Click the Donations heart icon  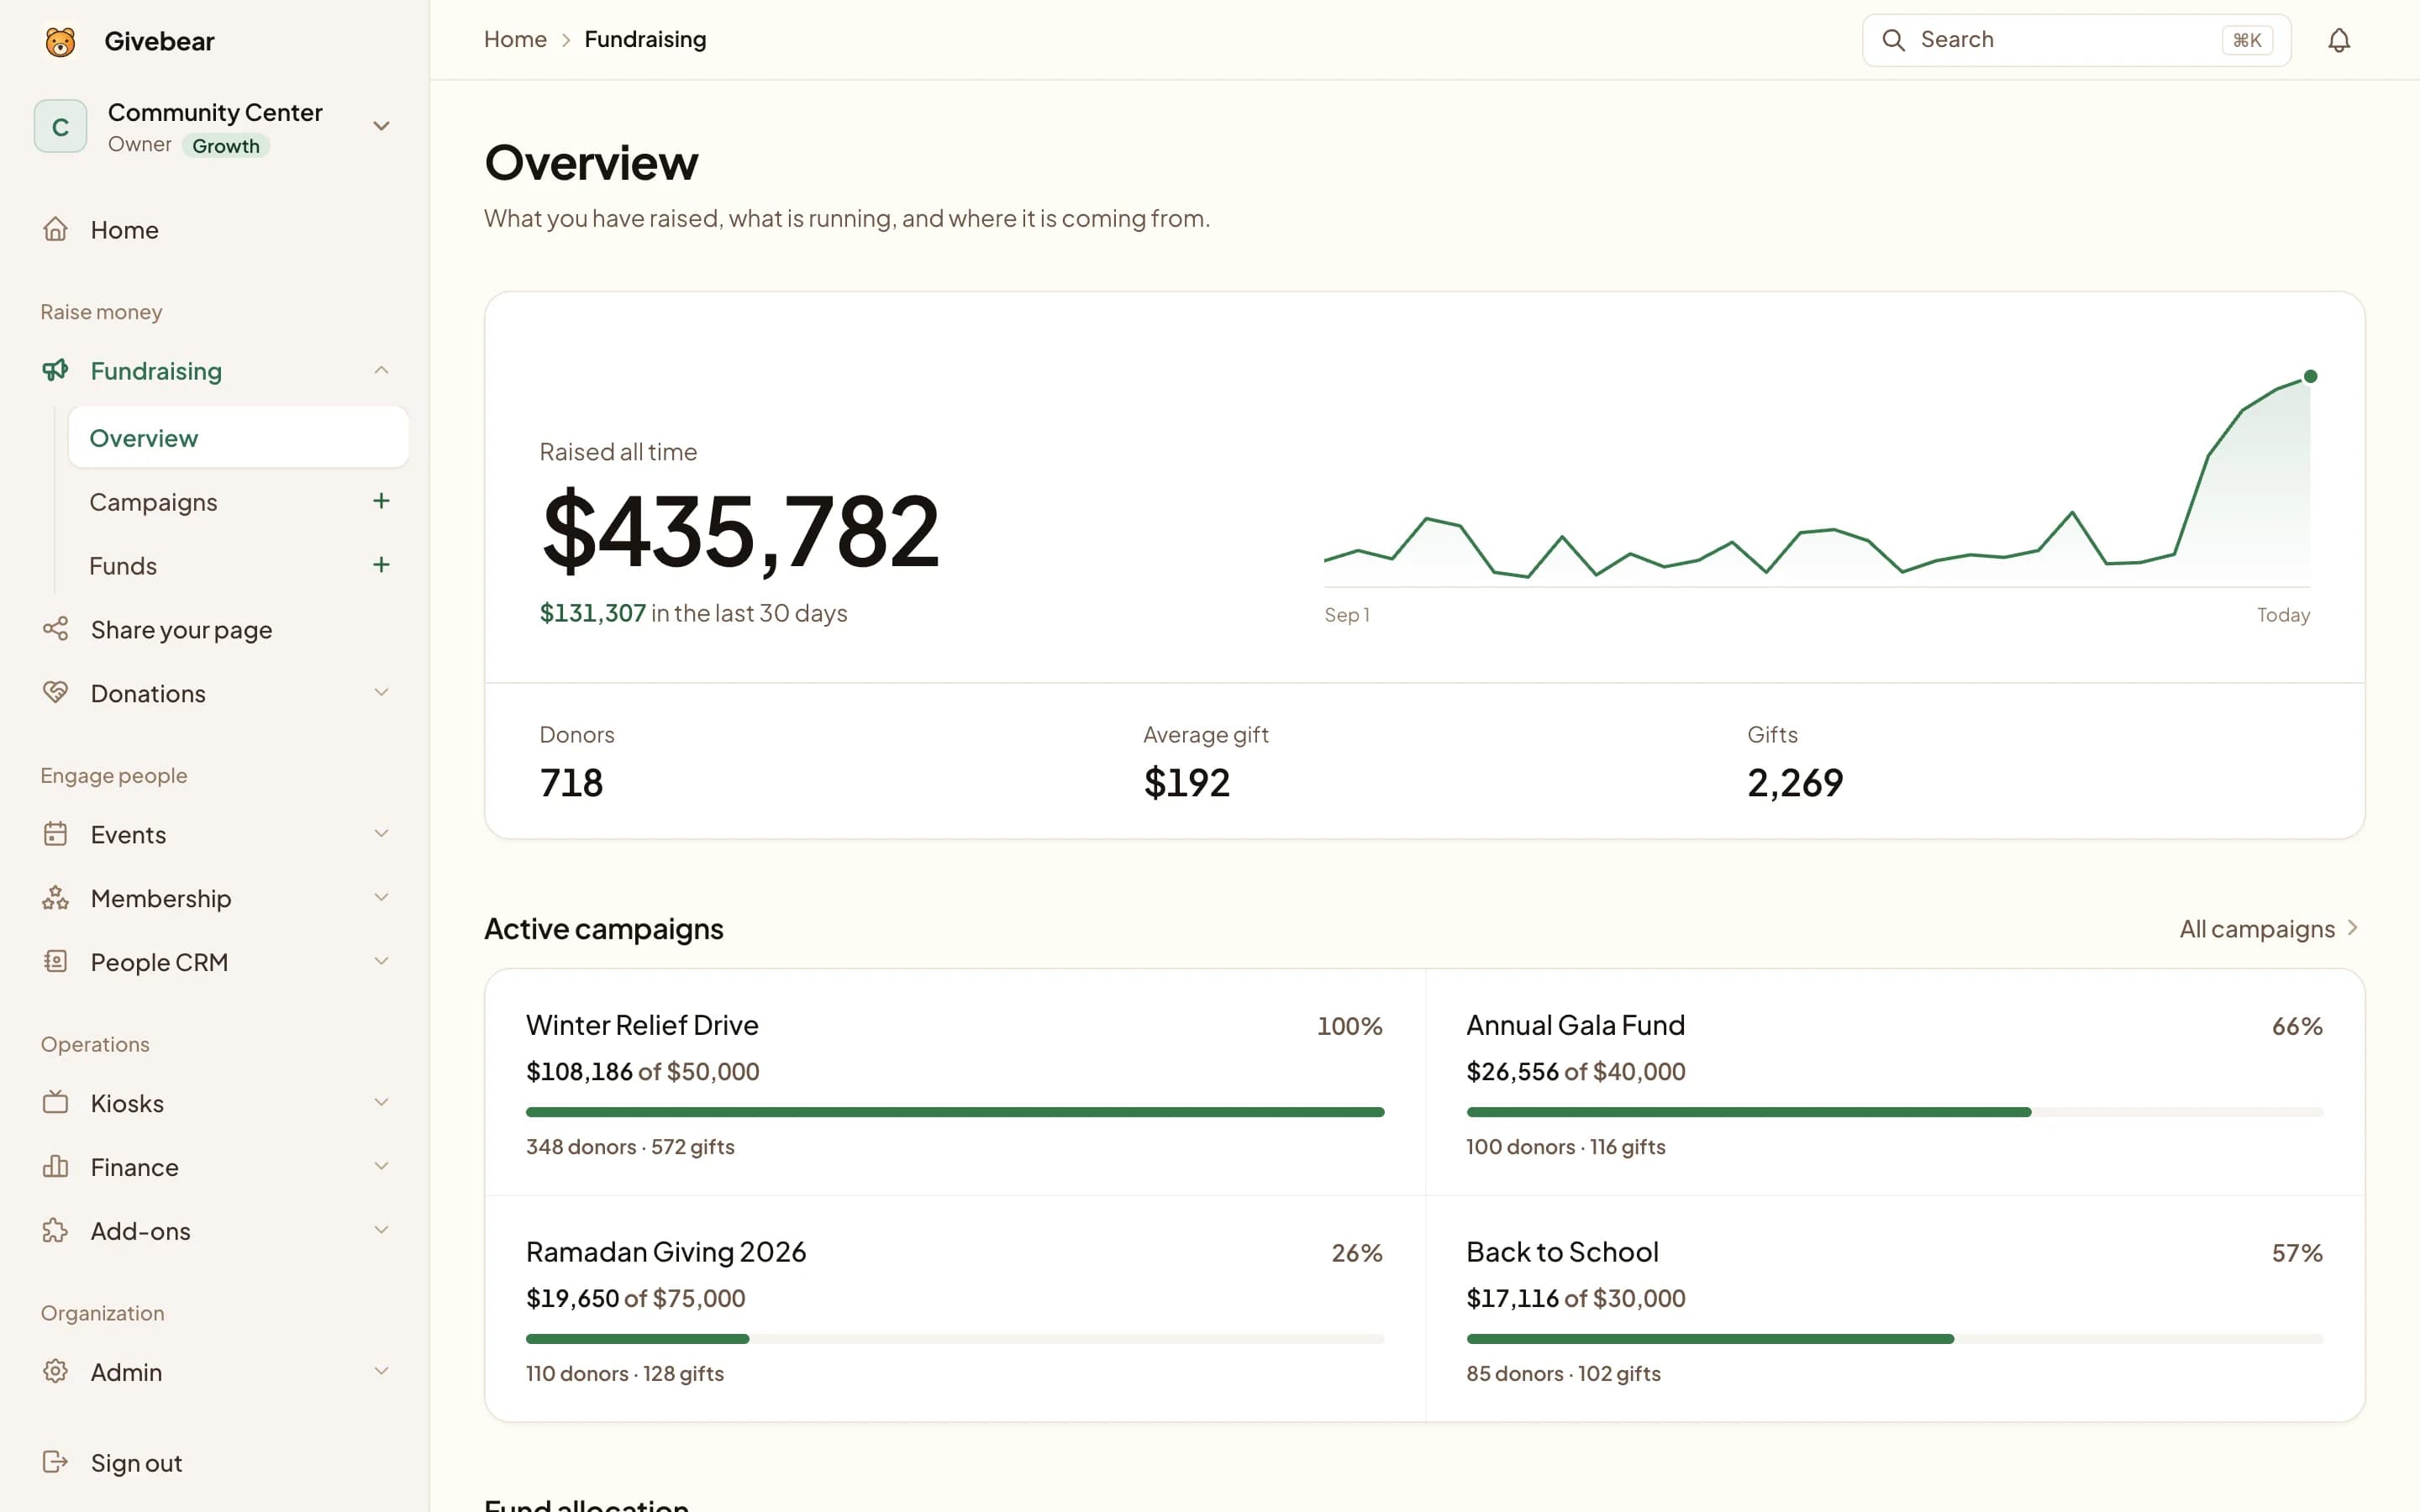click(x=55, y=692)
